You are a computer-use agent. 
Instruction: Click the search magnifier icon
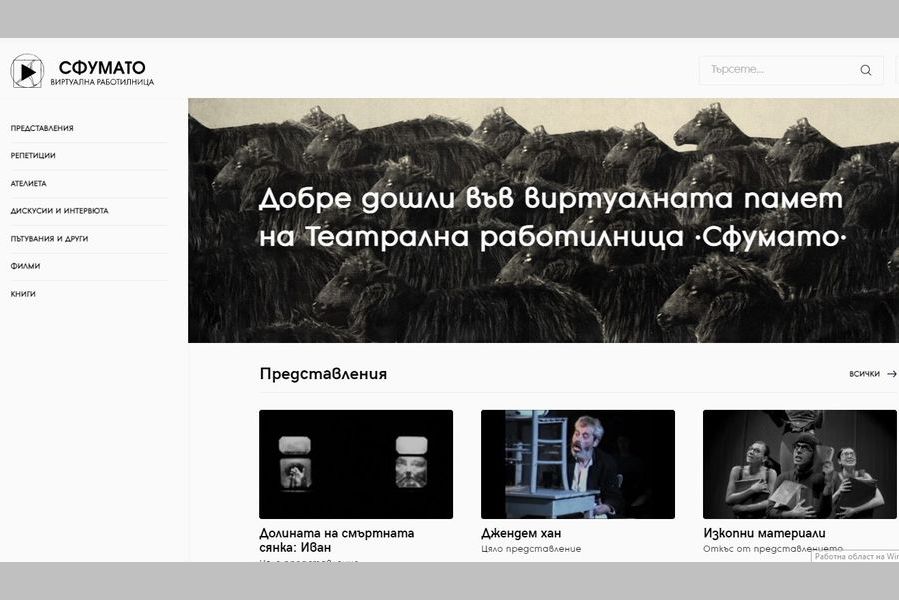click(x=866, y=70)
